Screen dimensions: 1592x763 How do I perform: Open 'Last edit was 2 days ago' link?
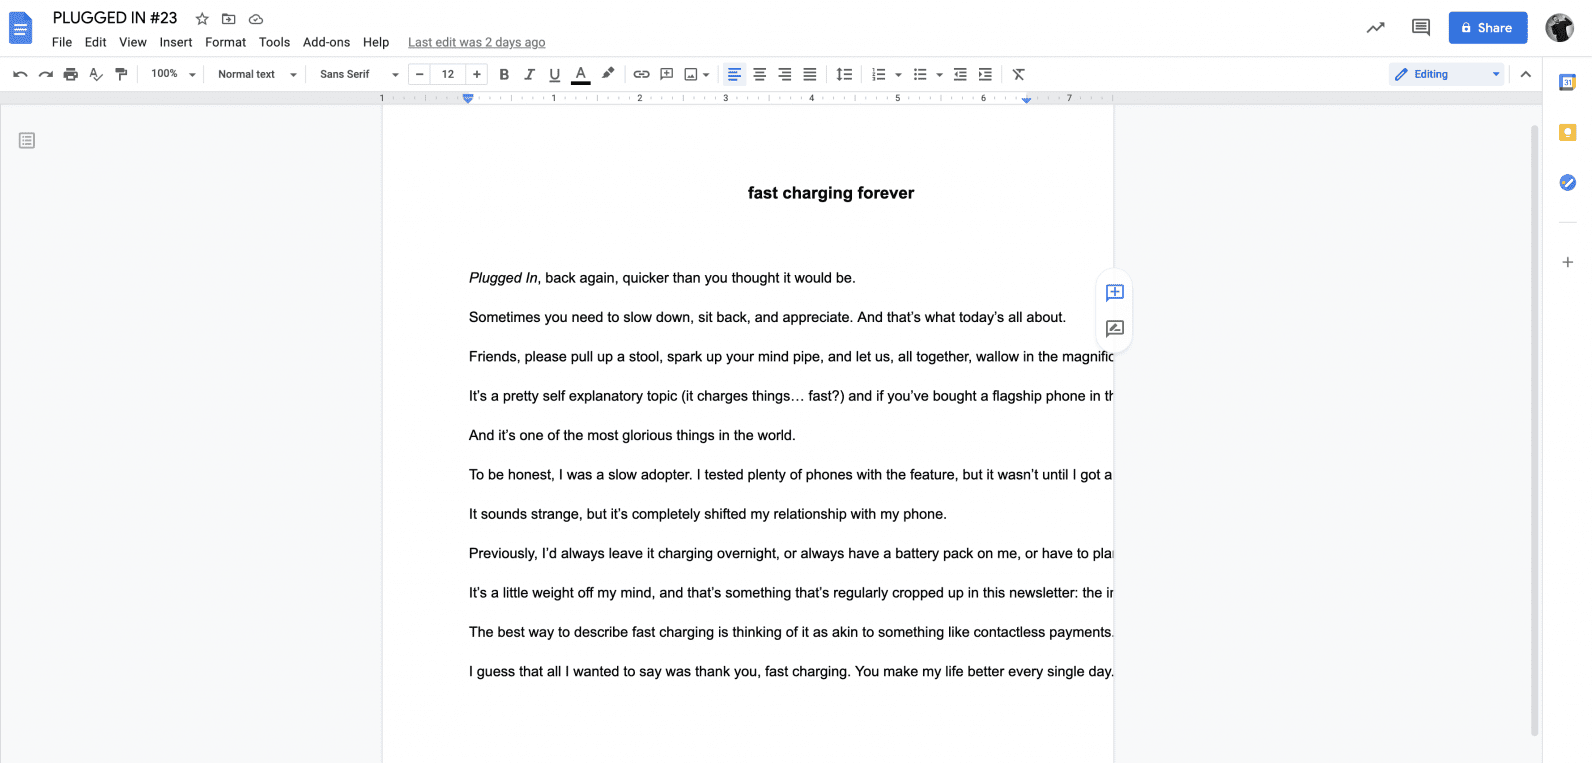[476, 42]
